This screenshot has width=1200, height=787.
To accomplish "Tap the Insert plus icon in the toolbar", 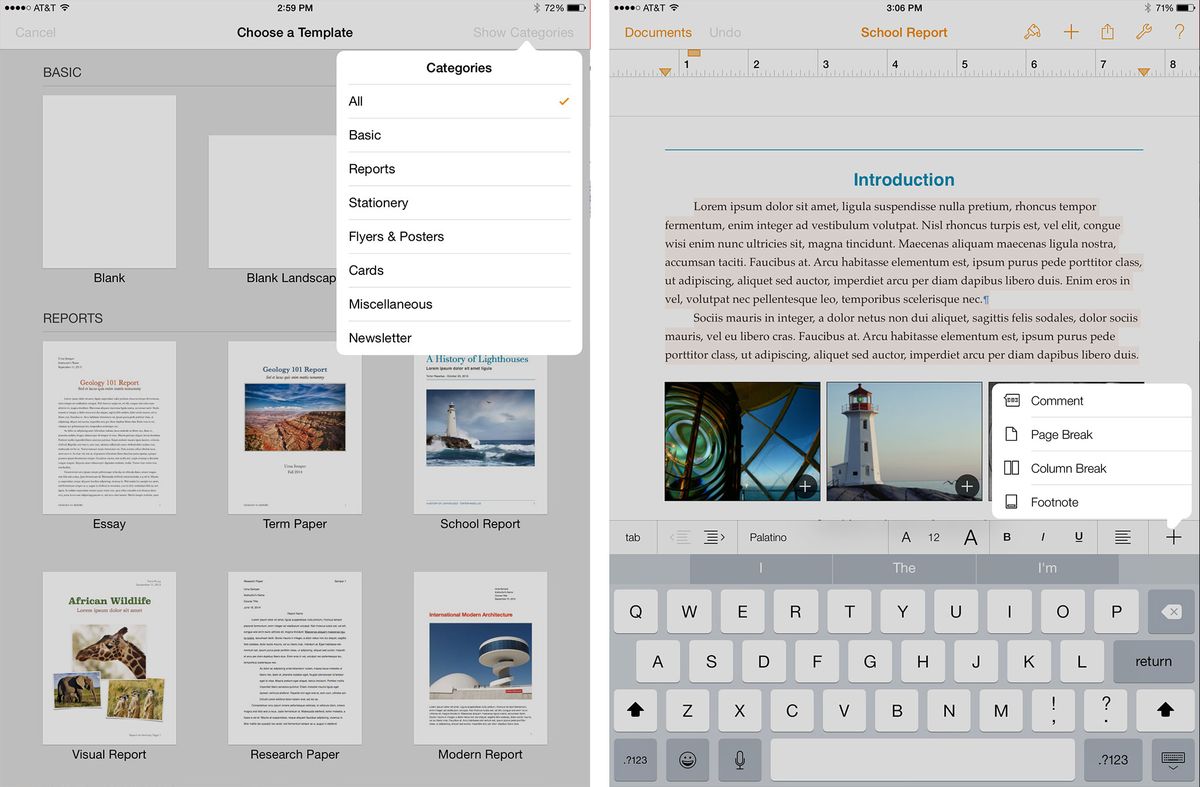I will [x=1070, y=31].
